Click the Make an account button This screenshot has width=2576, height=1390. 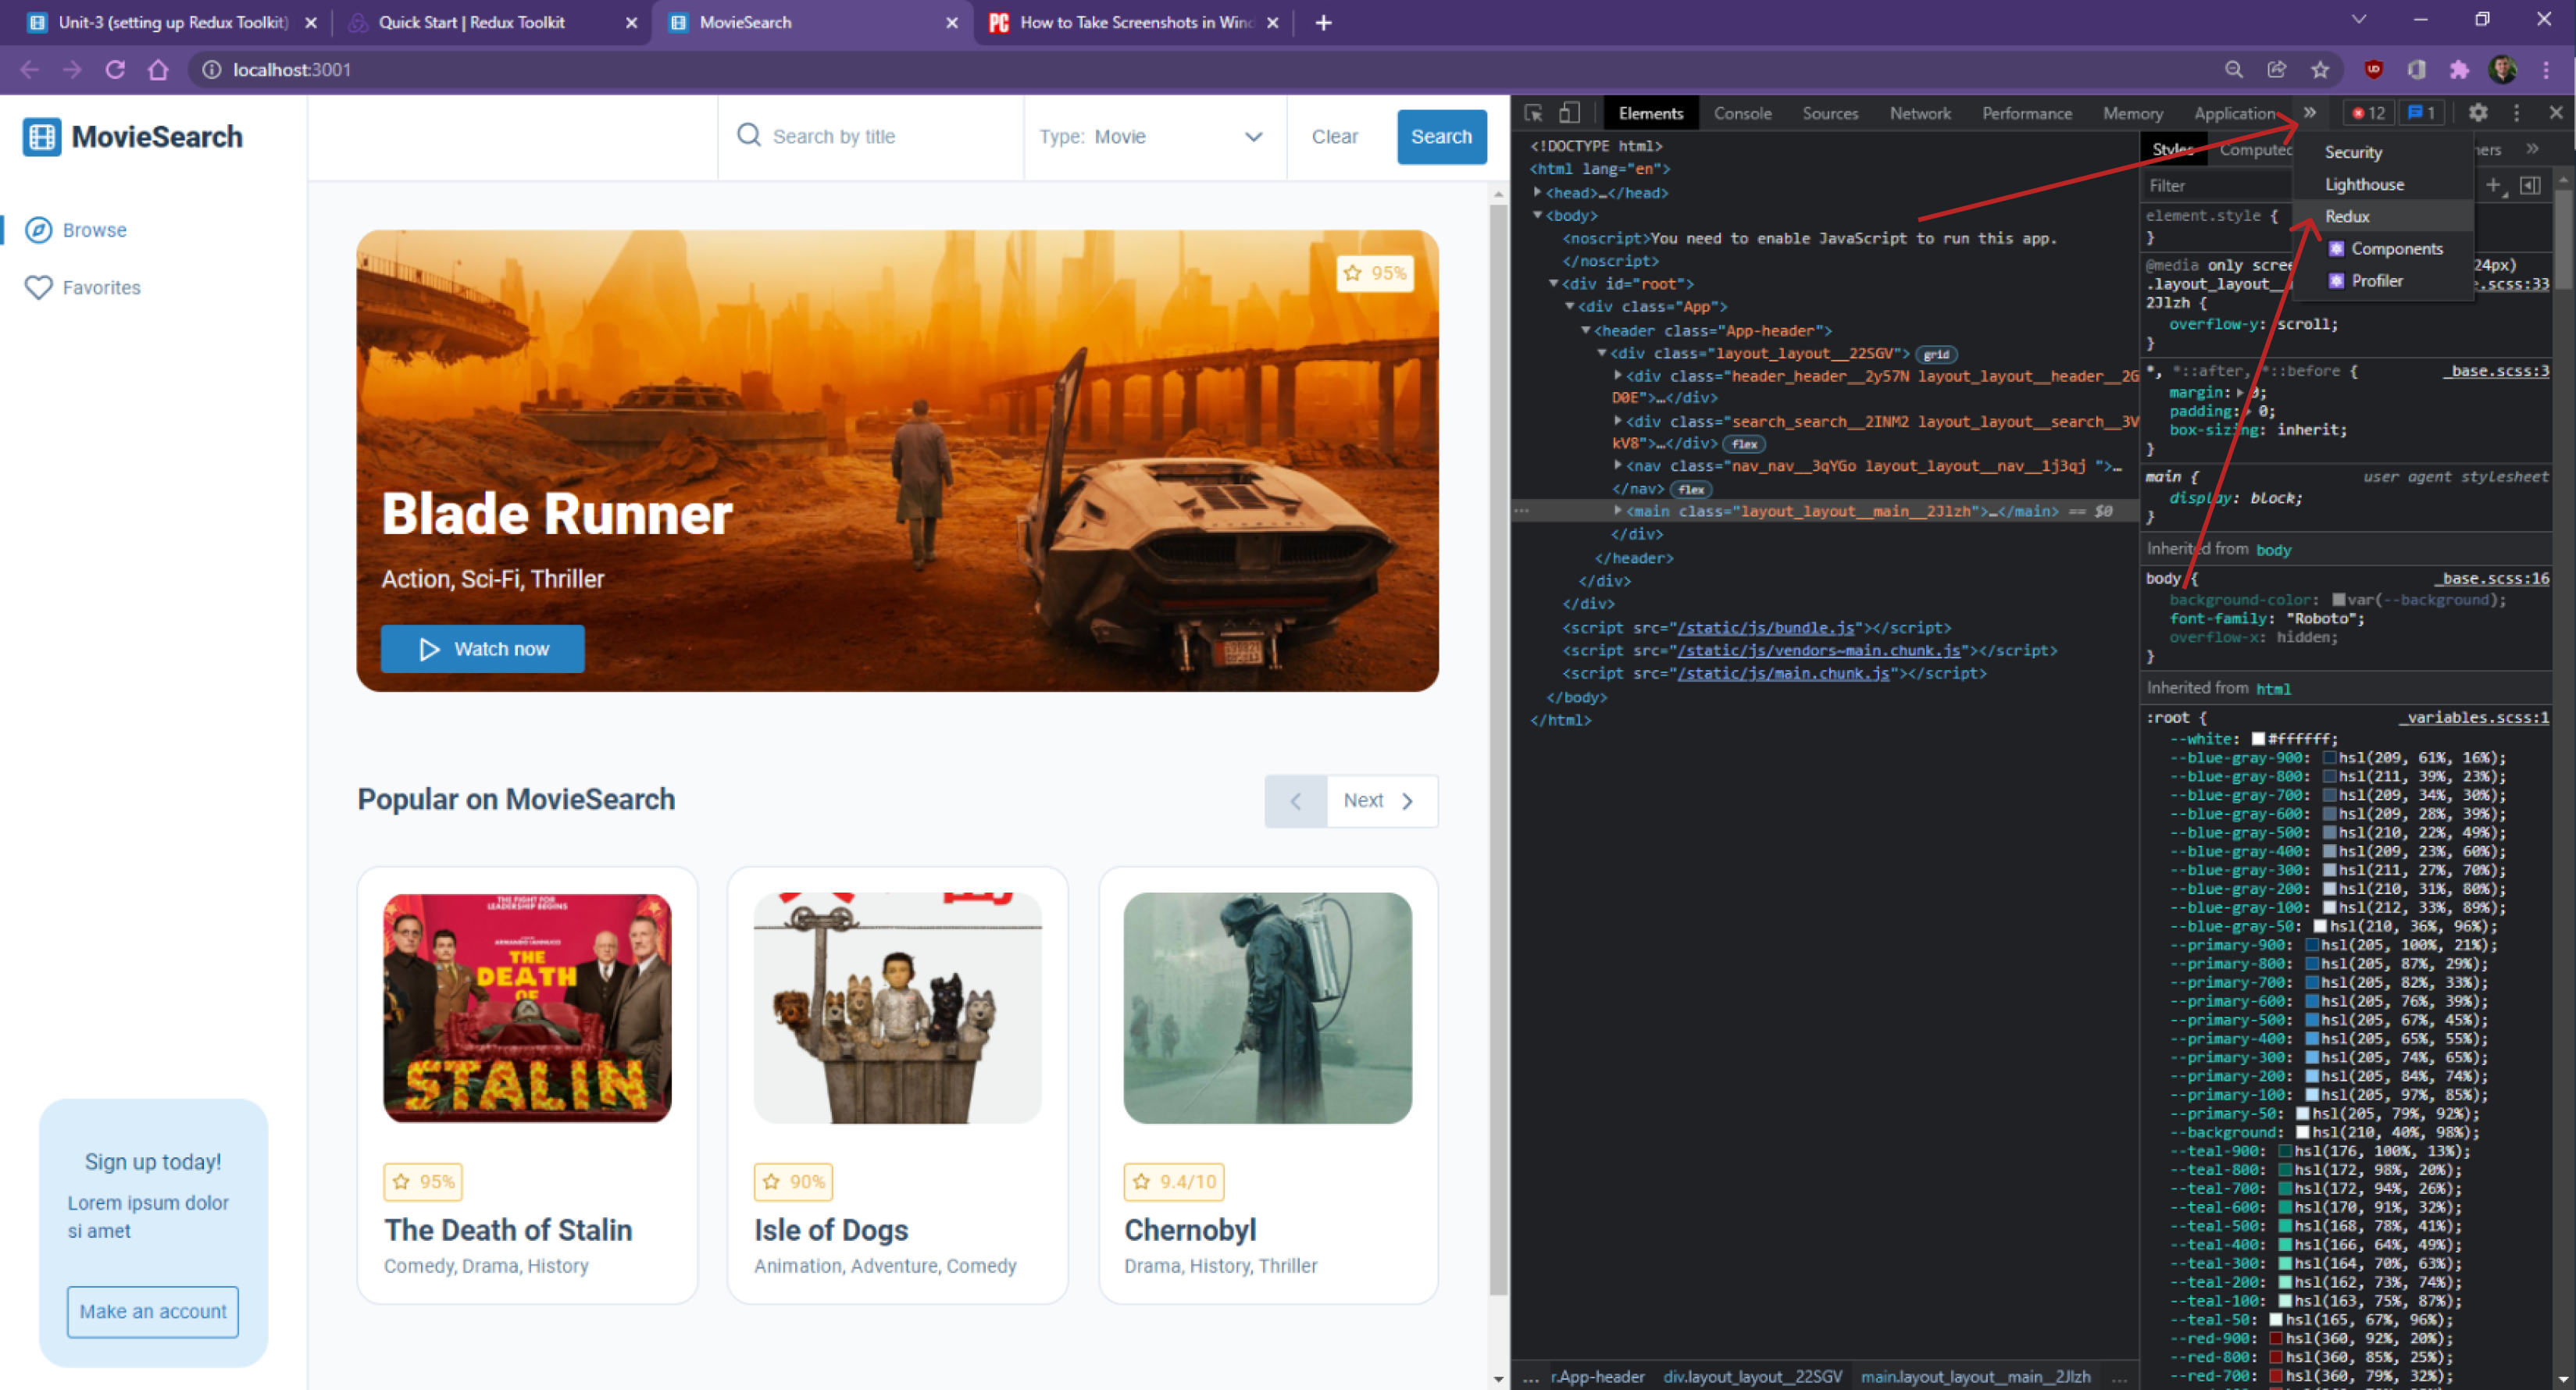(x=152, y=1312)
